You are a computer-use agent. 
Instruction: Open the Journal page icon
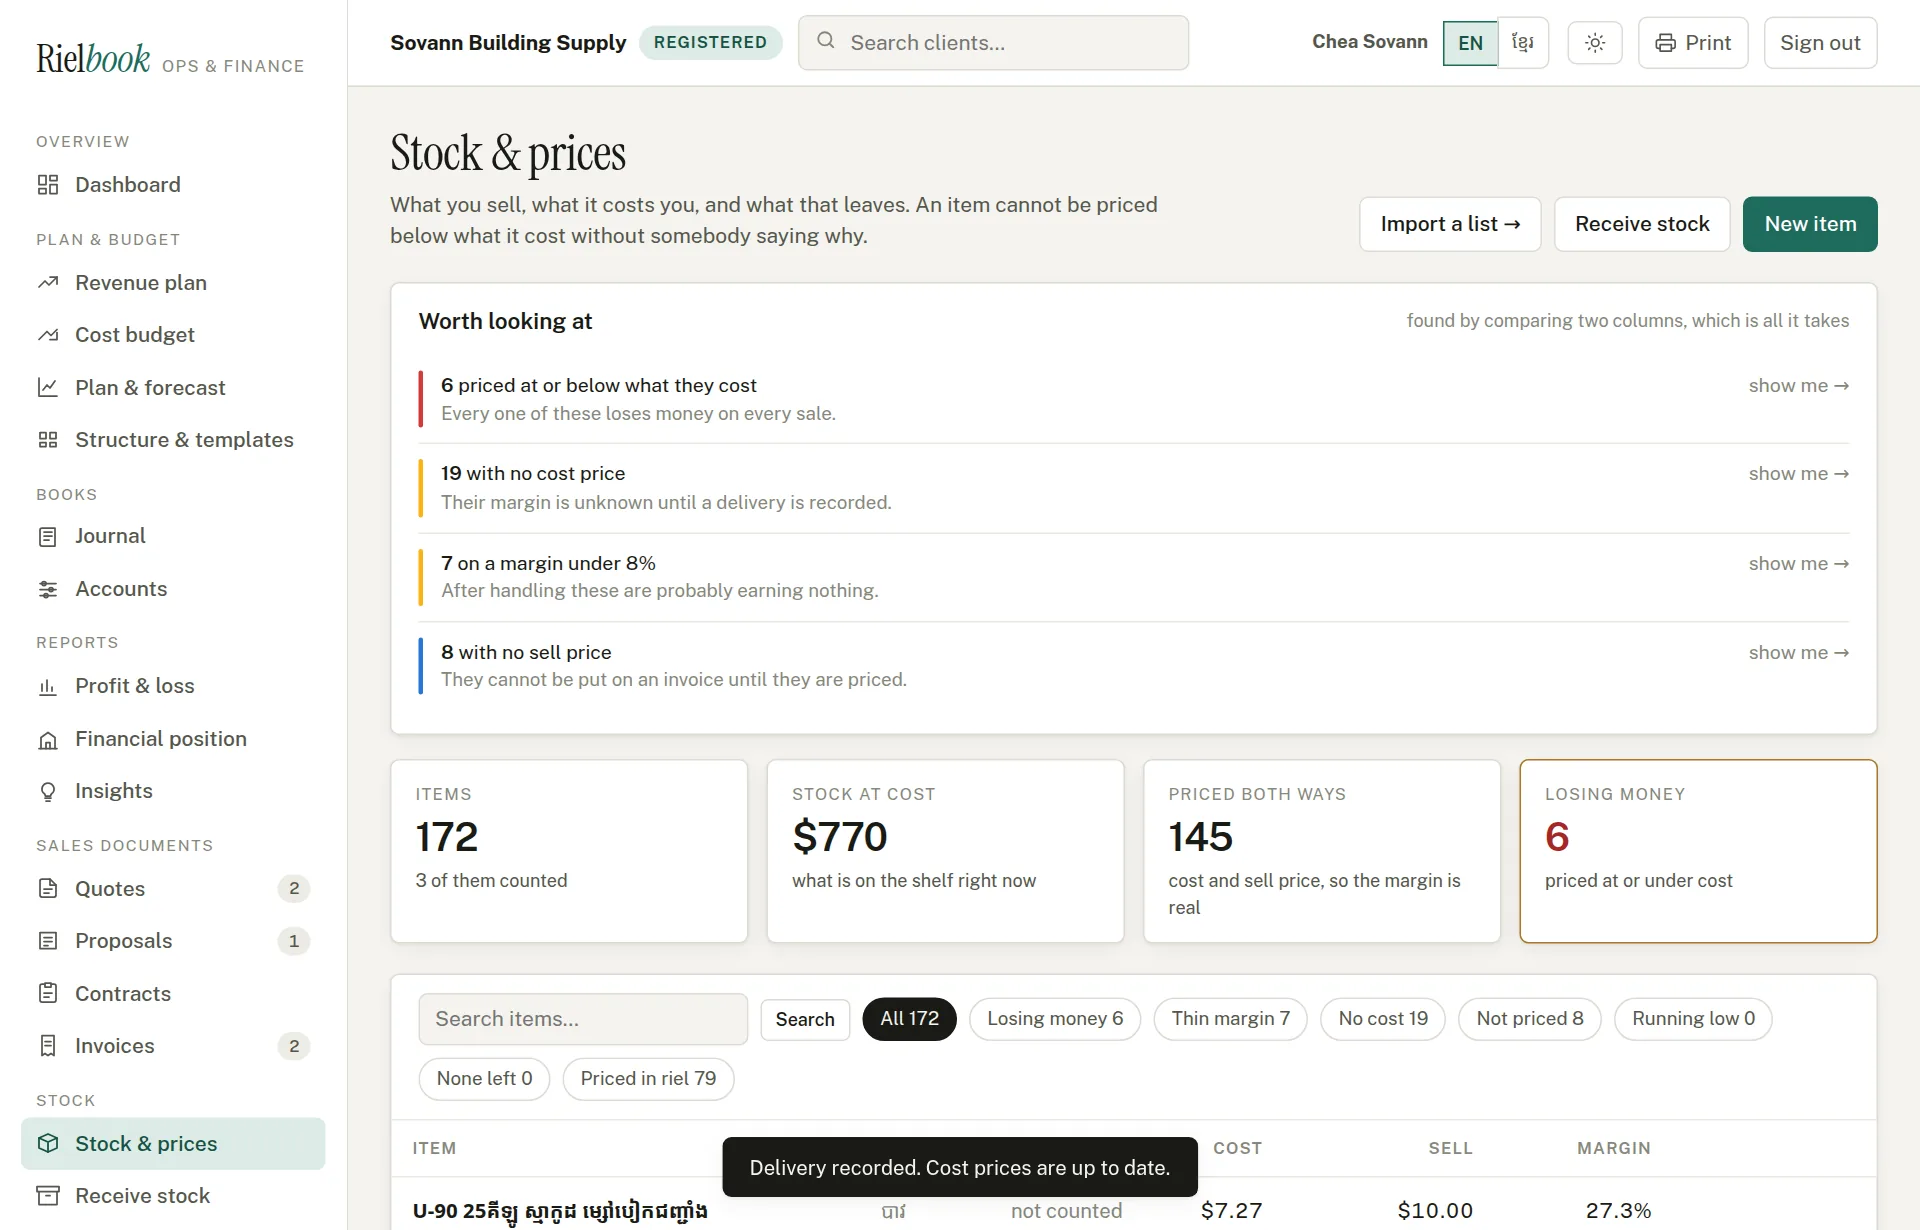point(48,537)
